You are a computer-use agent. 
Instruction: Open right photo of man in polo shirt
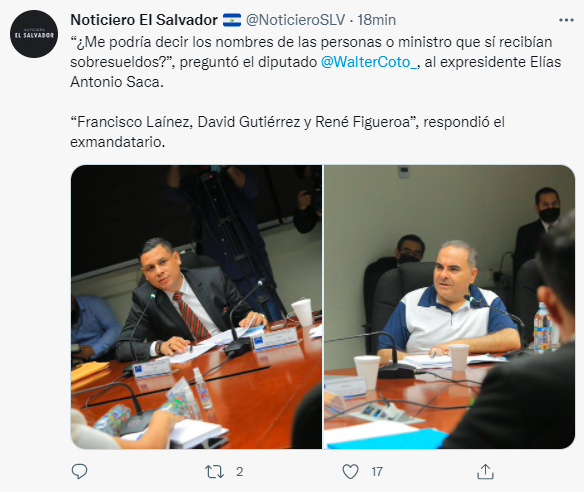[x=450, y=307]
